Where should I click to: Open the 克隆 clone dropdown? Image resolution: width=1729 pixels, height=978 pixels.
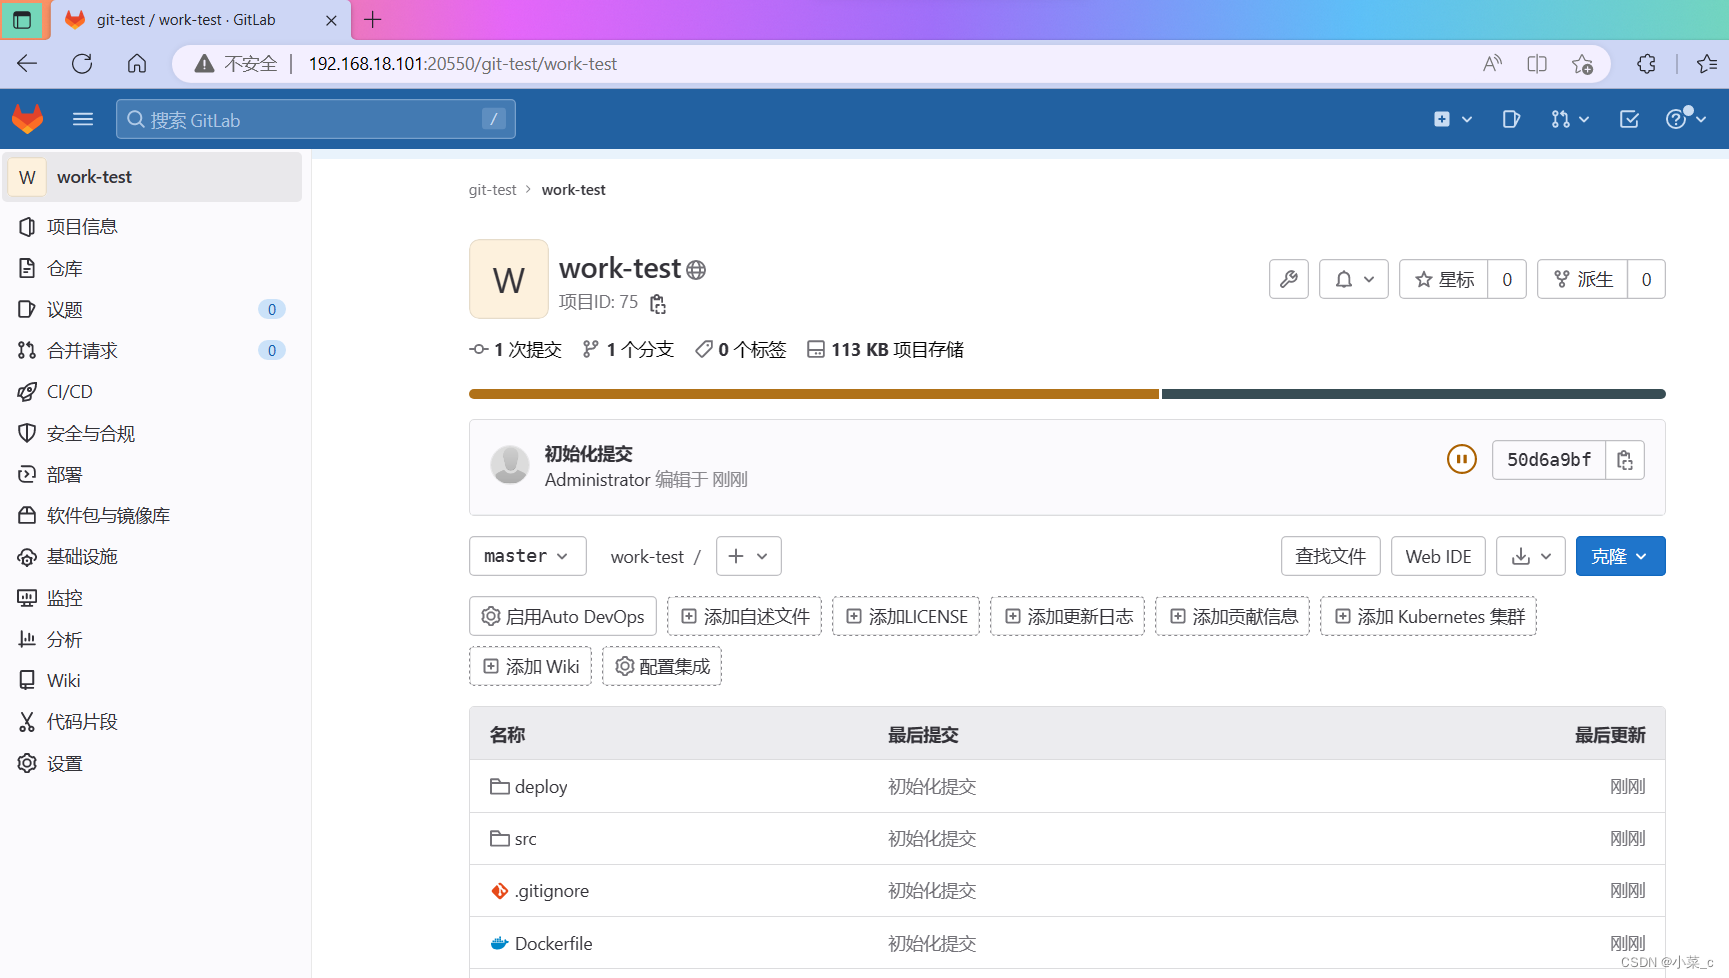1620,556
